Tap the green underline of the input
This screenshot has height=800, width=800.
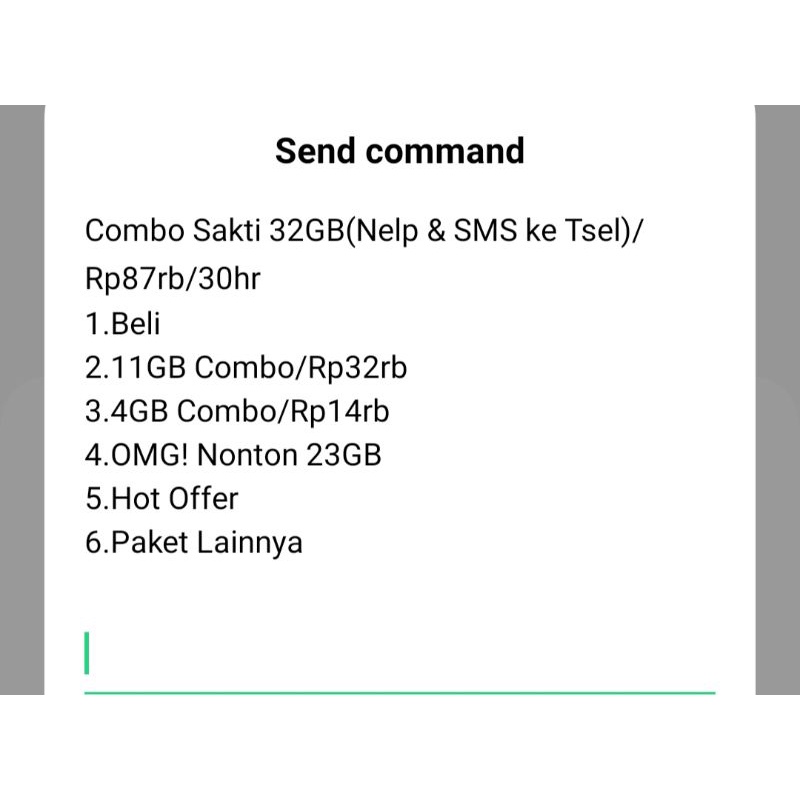tap(400, 691)
